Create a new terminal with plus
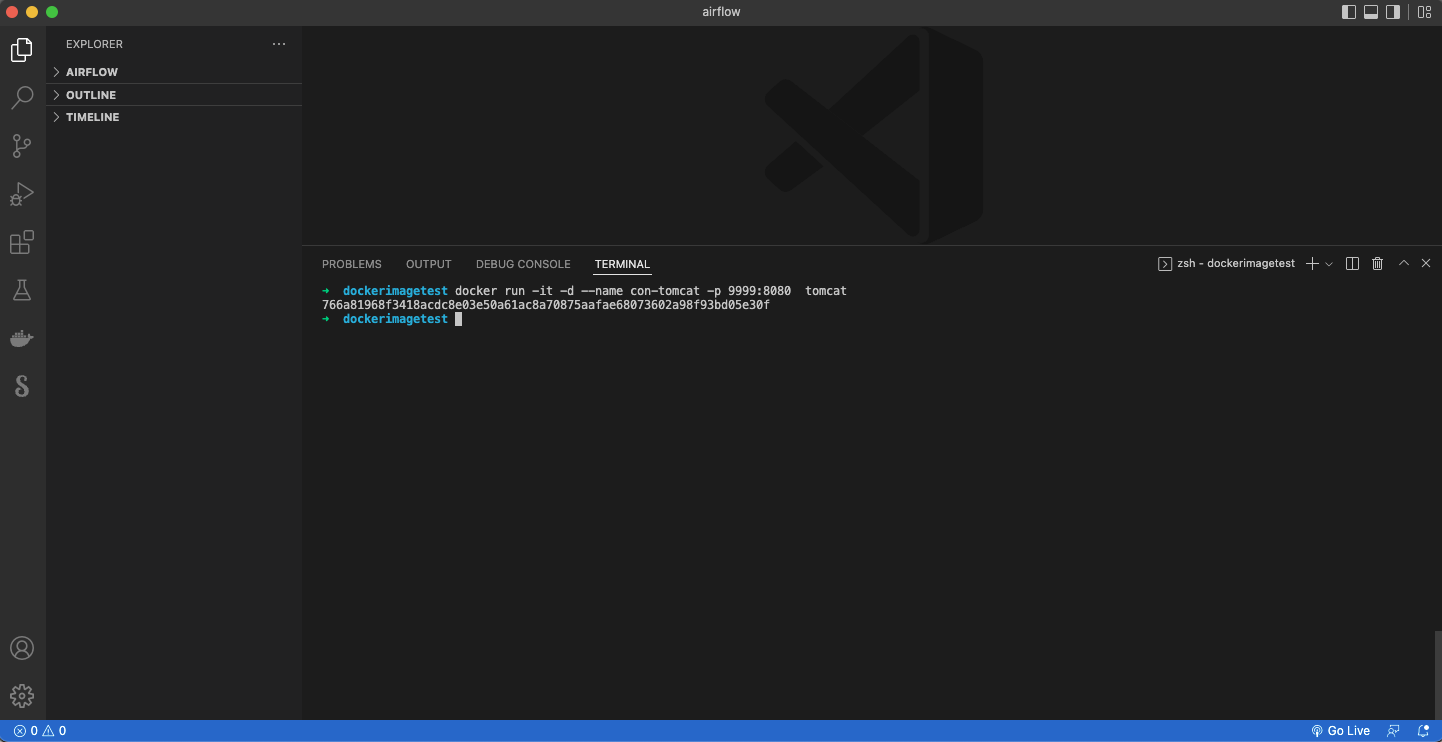Image resolution: width=1442 pixels, height=742 pixels. [x=1312, y=264]
